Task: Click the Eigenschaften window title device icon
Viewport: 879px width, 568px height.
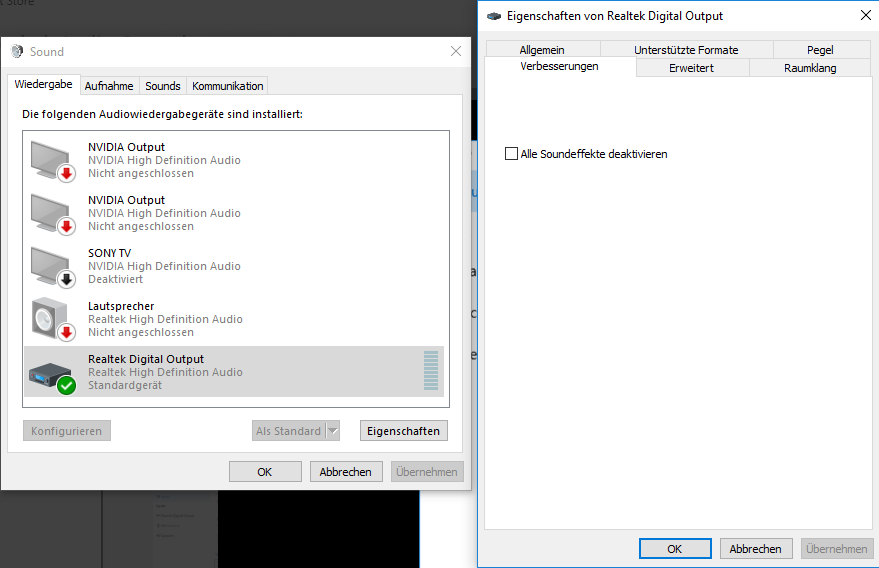Action: (494, 16)
